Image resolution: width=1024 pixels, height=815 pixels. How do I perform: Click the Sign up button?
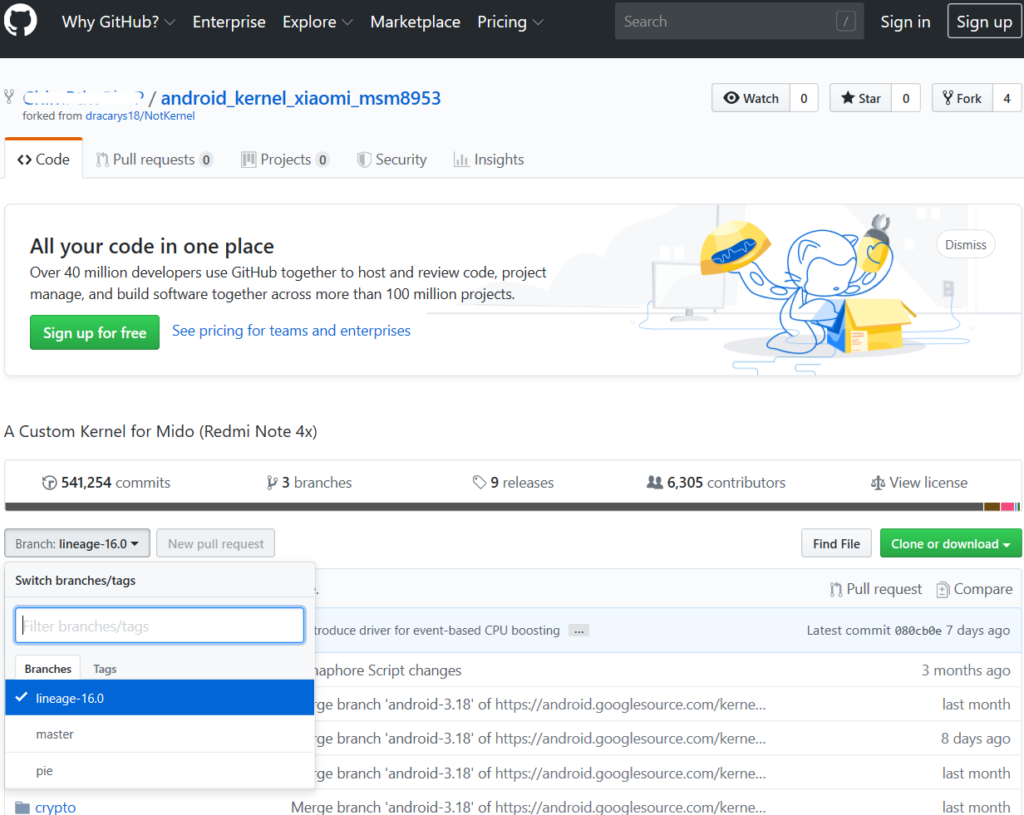(x=984, y=22)
